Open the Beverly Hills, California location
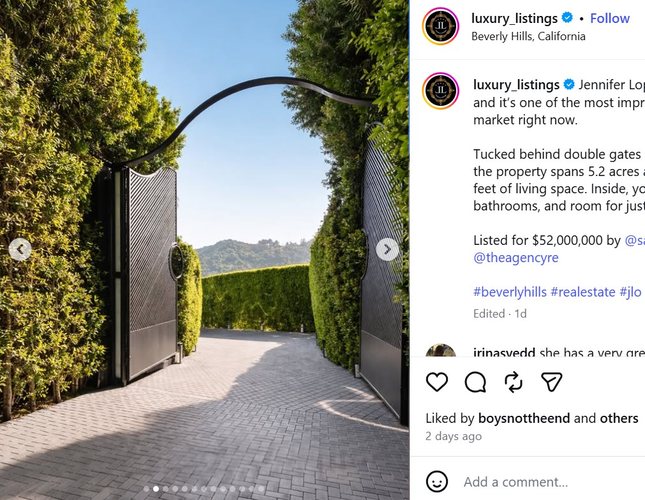This screenshot has width=645, height=500. pos(528,36)
